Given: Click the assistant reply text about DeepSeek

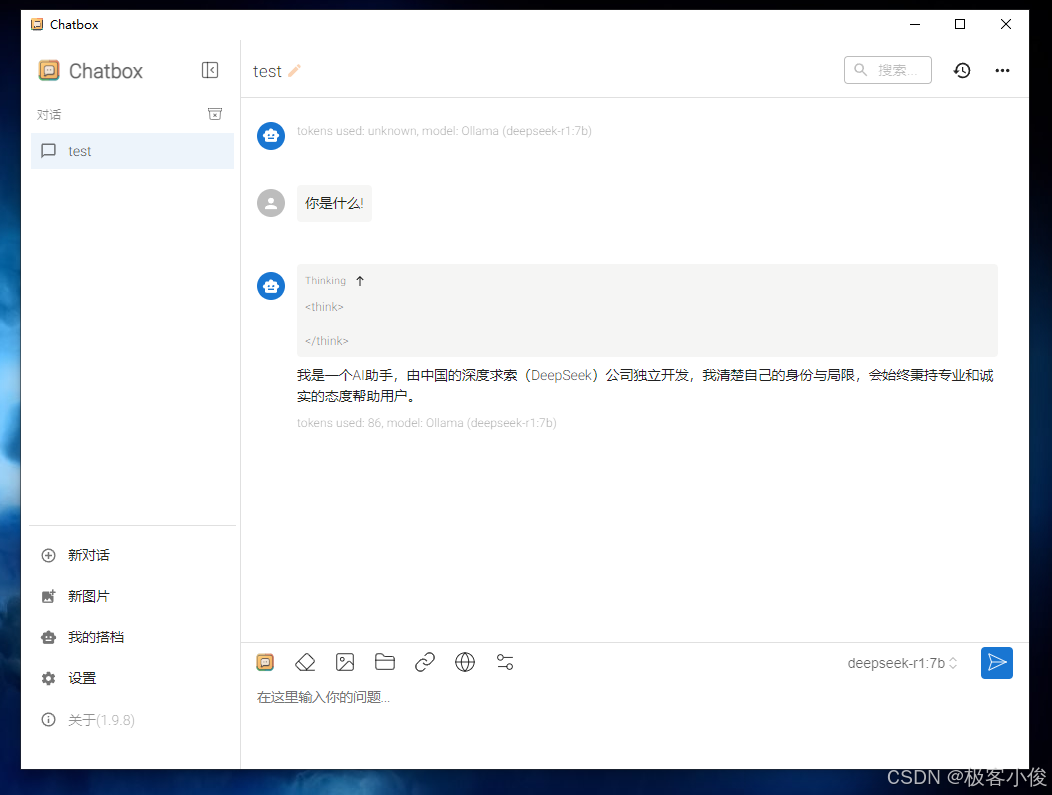Looking at the screenshot, I should pyautogui.click(x=645, y=386).
